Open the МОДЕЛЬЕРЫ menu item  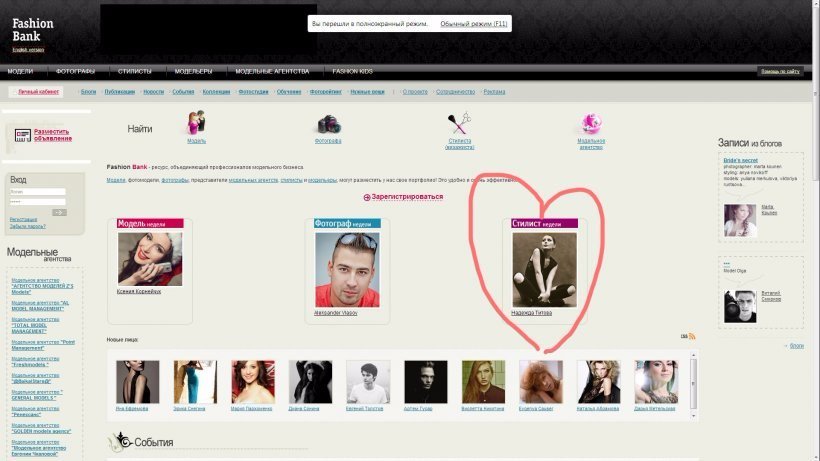click(x=193, y=71)
